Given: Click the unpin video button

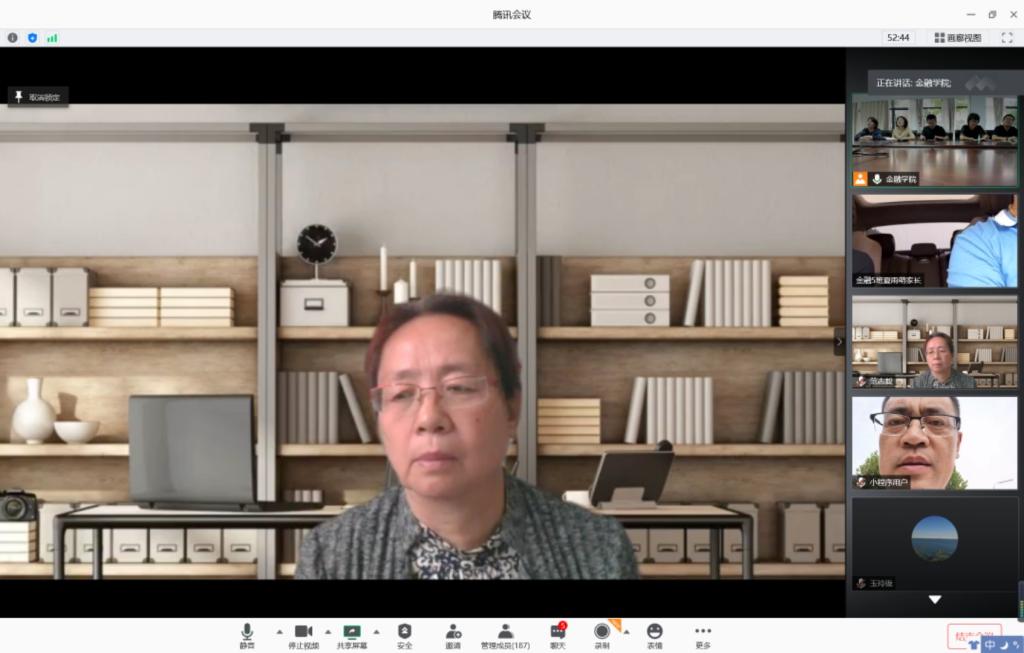Looking at the screenshot, I should click(x=37, y=97).
